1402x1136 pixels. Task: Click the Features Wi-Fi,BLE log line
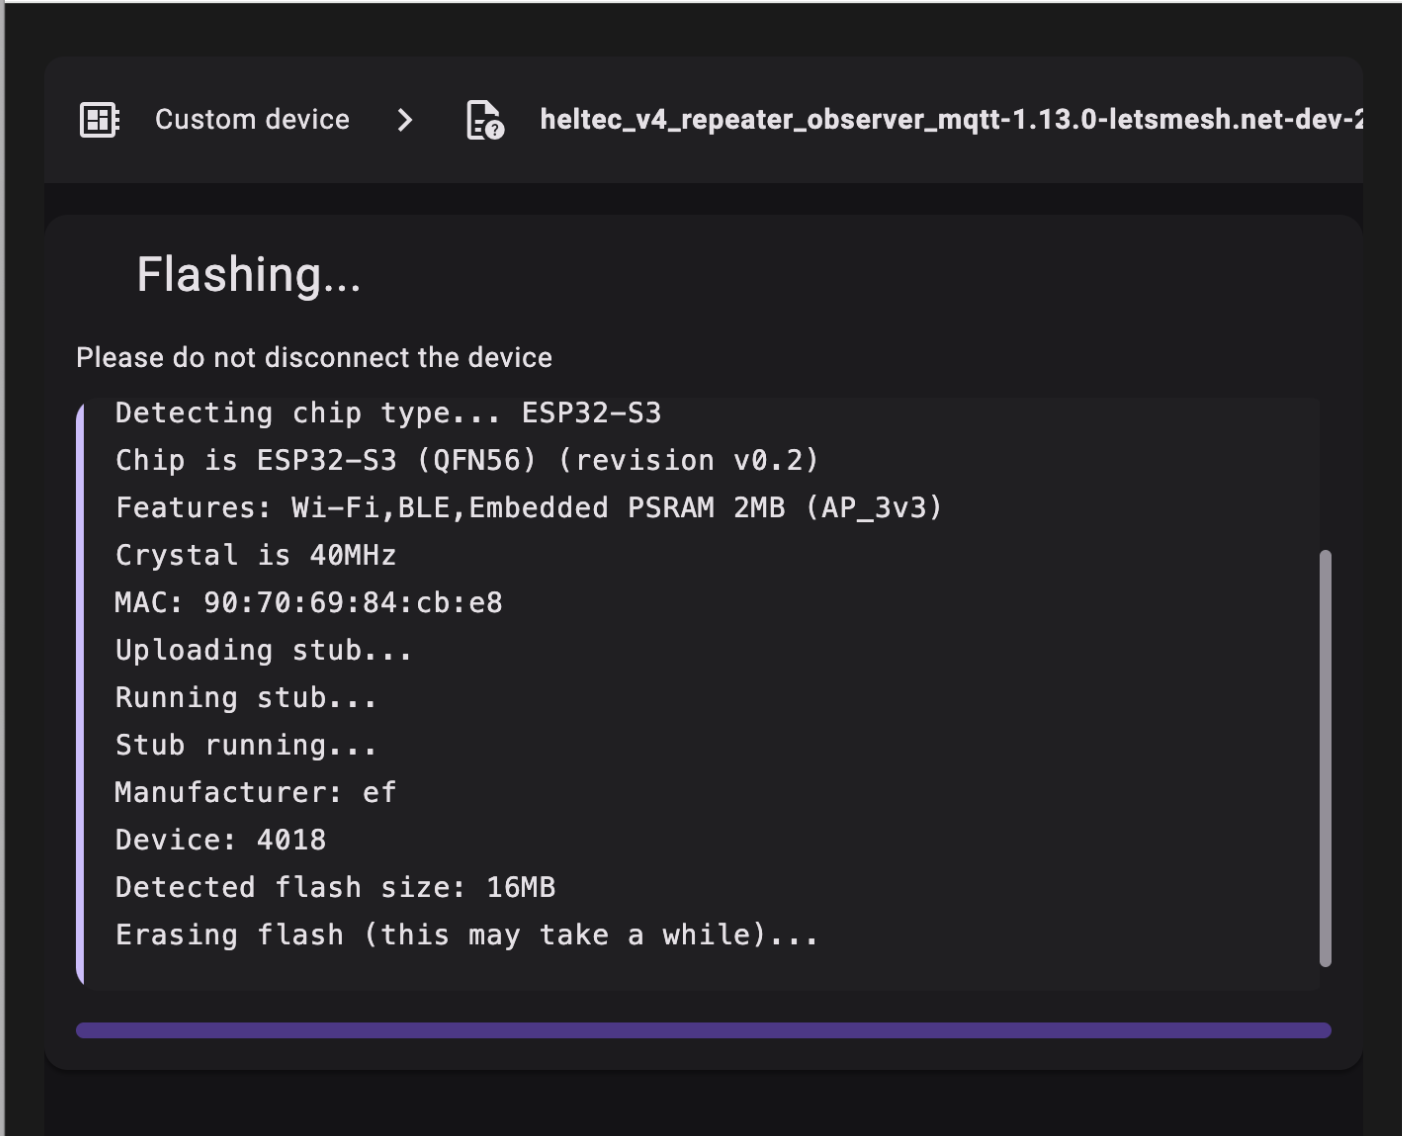point(528,508)
